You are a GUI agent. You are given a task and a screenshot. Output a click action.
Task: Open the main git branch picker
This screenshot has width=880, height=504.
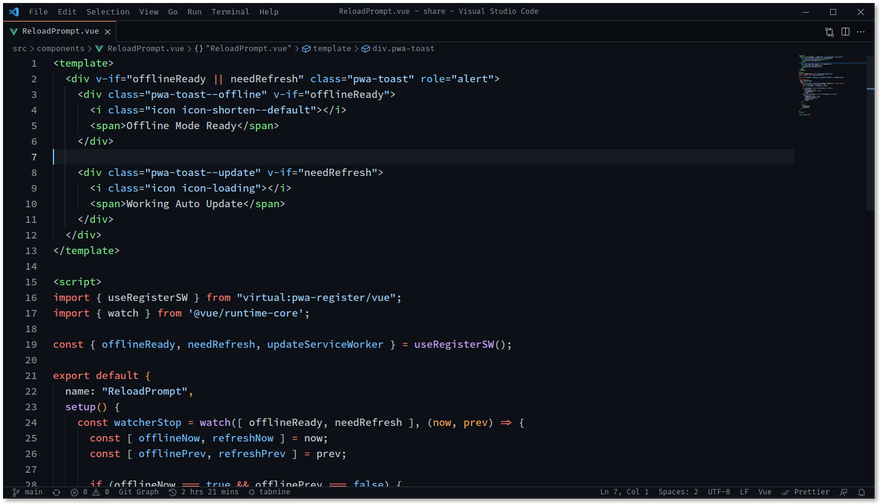pyautogui.click(x=28, y=492)
